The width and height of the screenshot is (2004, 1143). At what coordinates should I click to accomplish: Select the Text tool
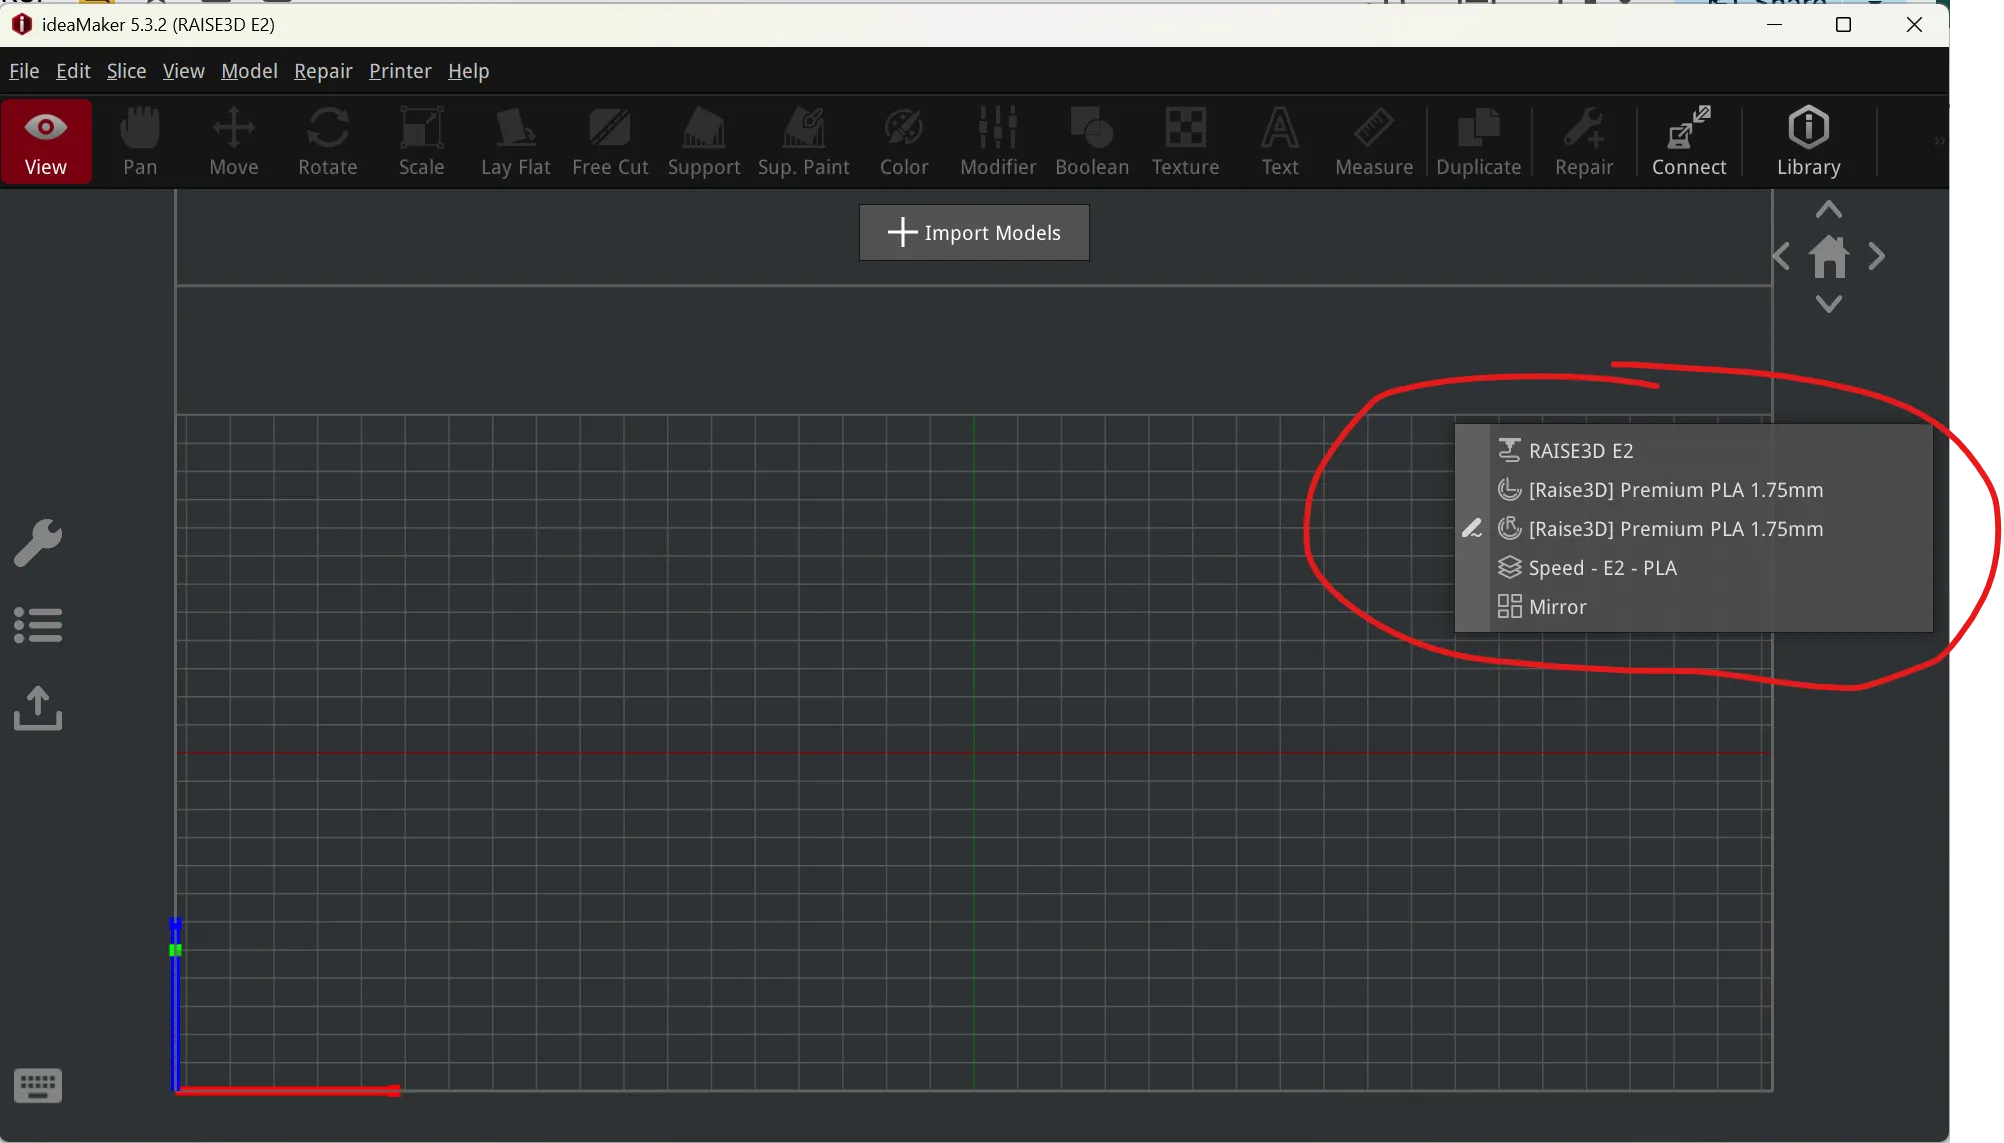1280,141
